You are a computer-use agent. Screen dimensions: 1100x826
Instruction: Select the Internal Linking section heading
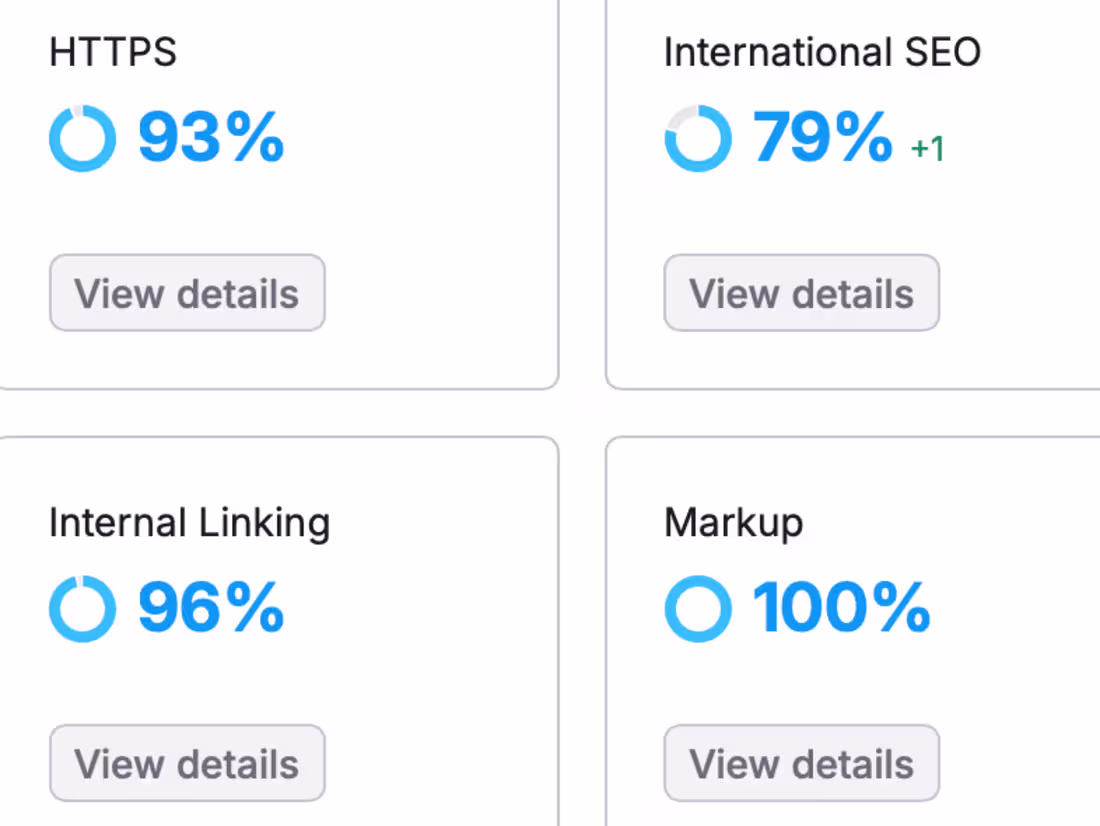pyautogui.click(x=190, y=522)
